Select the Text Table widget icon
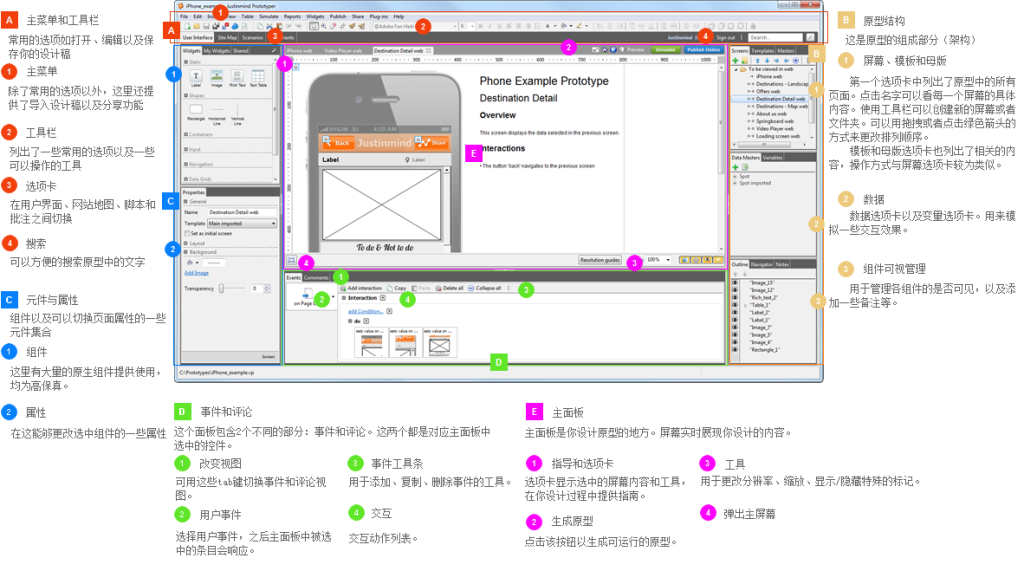The width and height of the screenshot is (1024, 571). click(258, 77)
